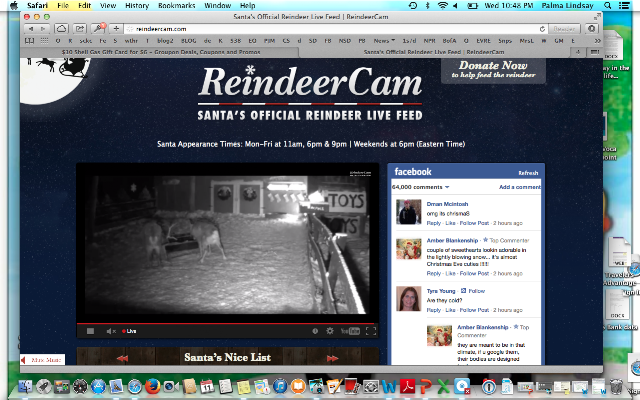640x400 pixels.
Task: Open Trash in the Dock
Action: point(616,386)
